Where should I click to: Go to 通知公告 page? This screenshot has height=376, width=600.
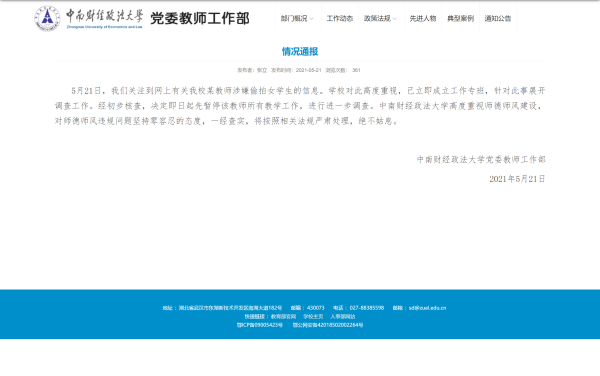tap(497, 18)
